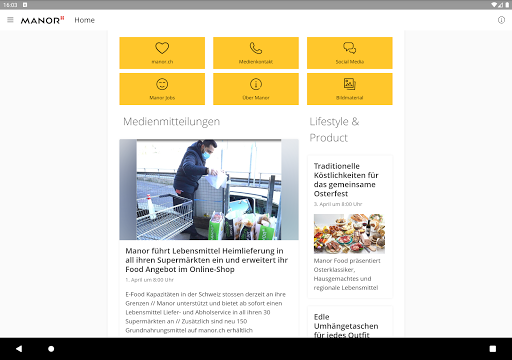Select the Home title in header
The image size is (512, 360).
coord(84,20)
